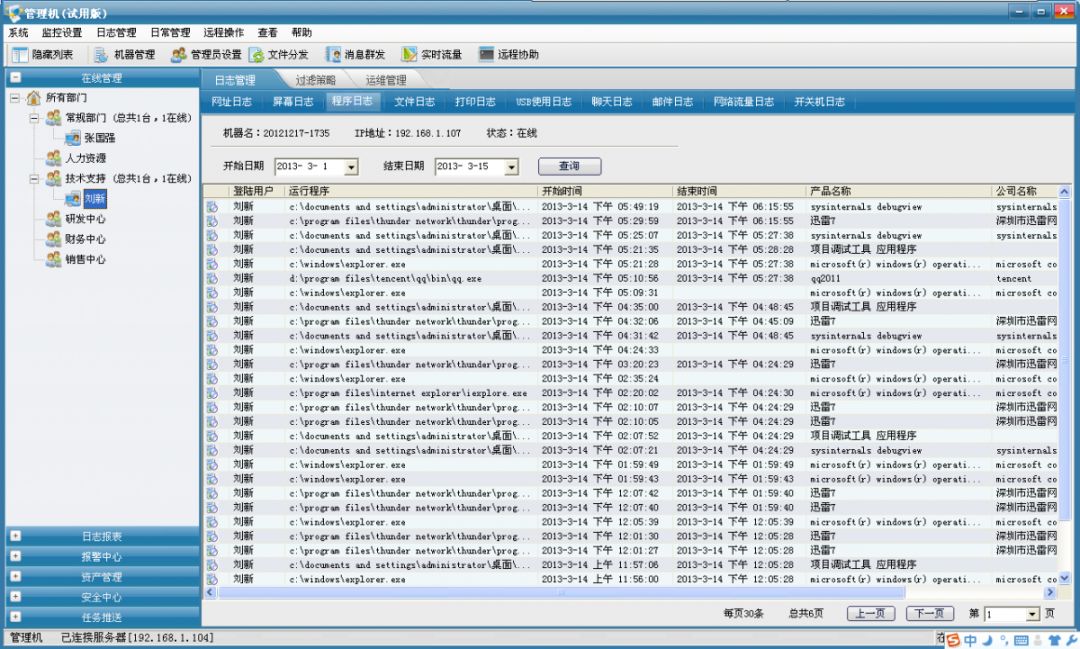Open 管理员设置 toolbar icon

tap(178, 54)
